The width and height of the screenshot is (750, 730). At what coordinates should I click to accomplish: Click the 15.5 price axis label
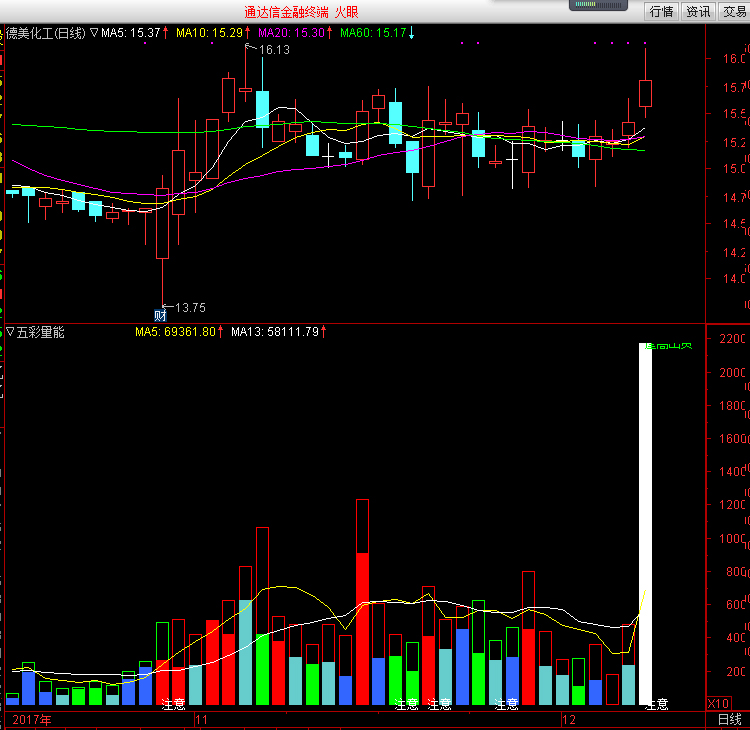pyautogui.click(x=734, y=114)
